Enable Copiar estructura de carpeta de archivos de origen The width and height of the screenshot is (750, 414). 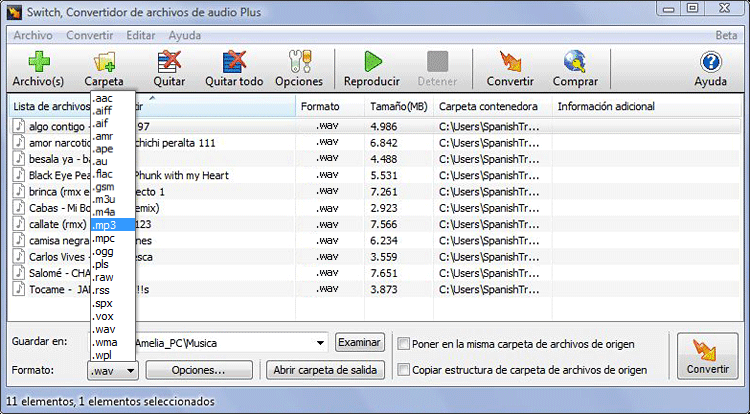(404, 370)
